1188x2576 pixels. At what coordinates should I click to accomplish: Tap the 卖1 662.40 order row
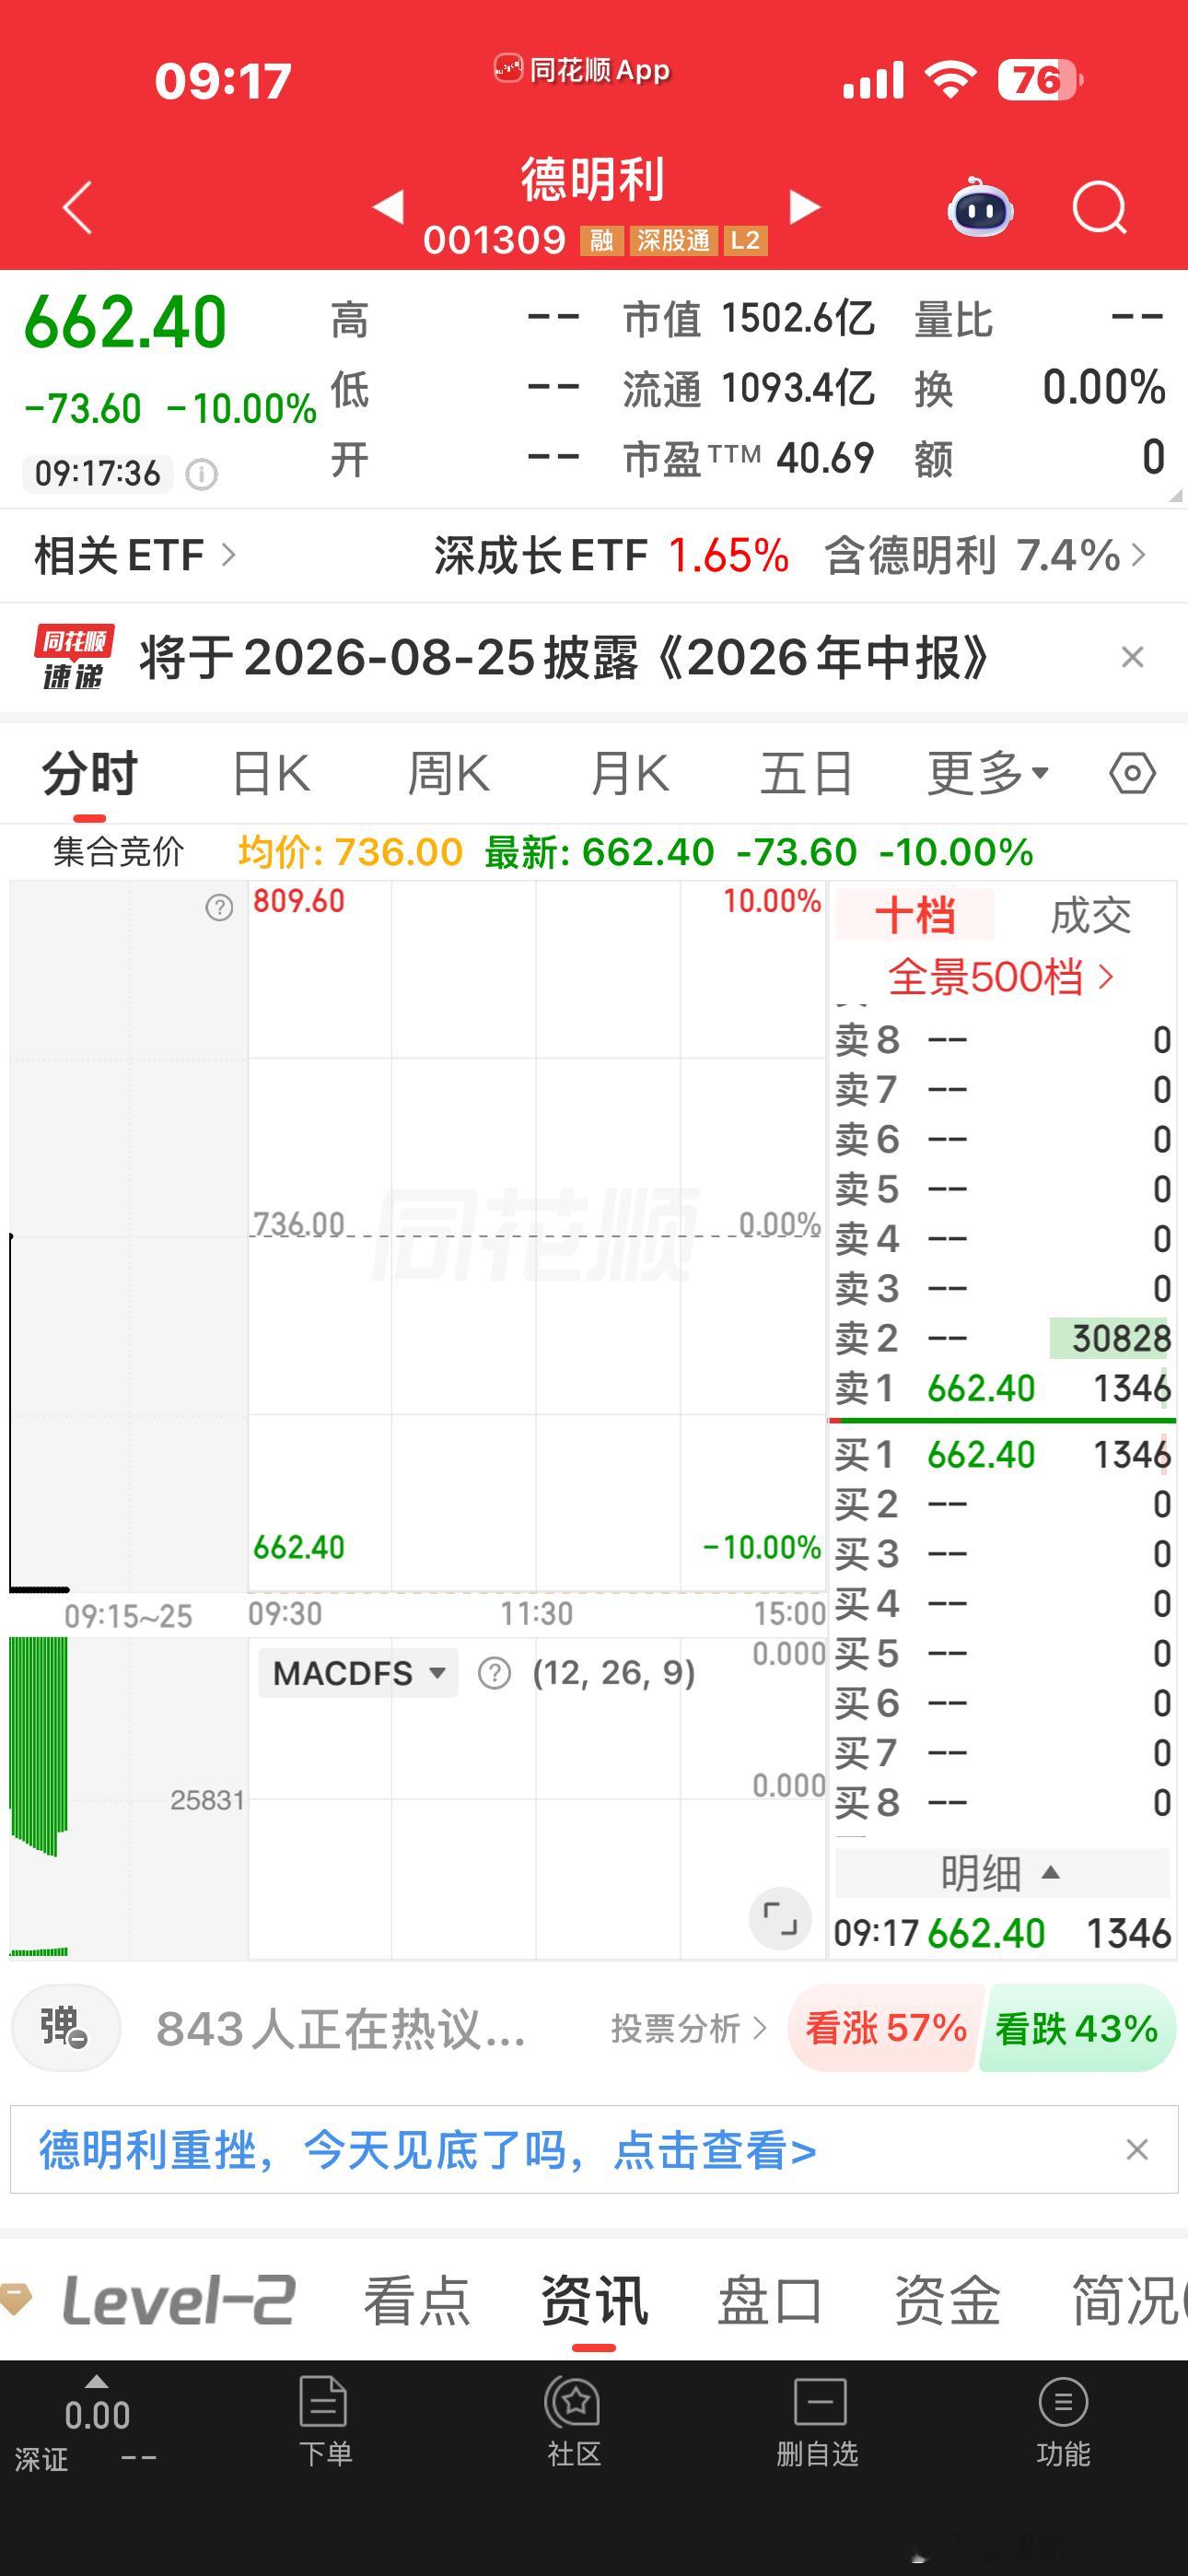(1002, 1388)
